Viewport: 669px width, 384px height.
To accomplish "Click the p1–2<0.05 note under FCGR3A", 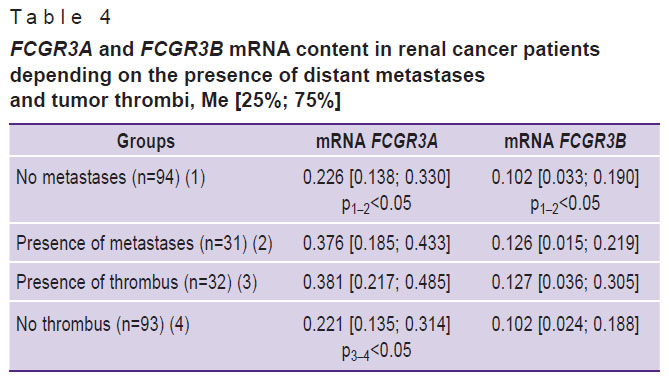I will point(376,204).
